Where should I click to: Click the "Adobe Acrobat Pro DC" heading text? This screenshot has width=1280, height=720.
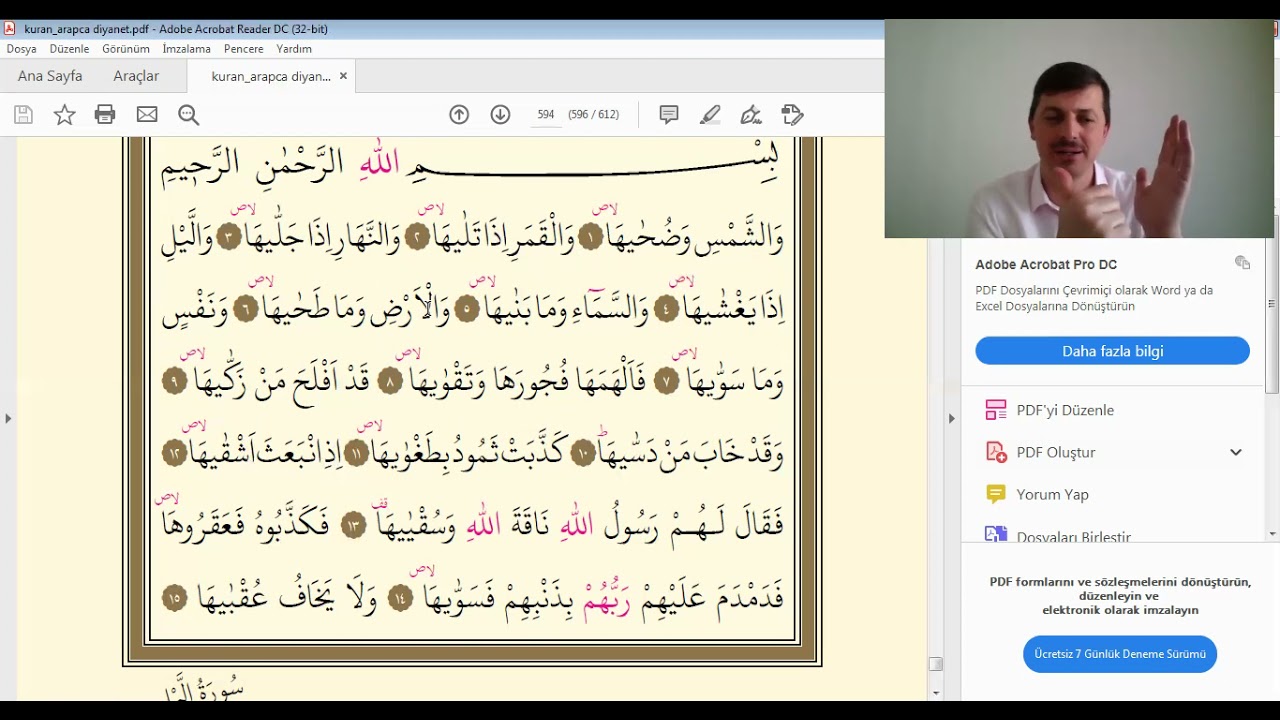pos(1046,264)
